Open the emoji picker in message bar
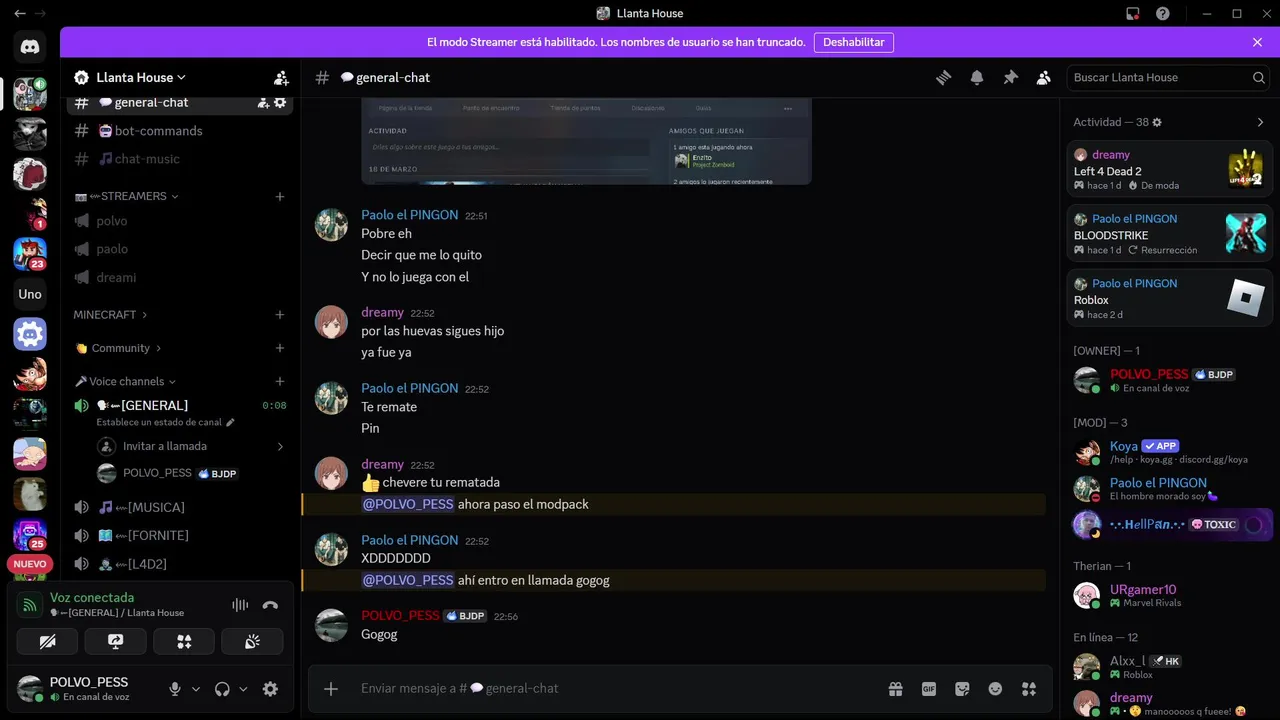The height and width of the screenshot is (720, 1280). click(995, 689)
